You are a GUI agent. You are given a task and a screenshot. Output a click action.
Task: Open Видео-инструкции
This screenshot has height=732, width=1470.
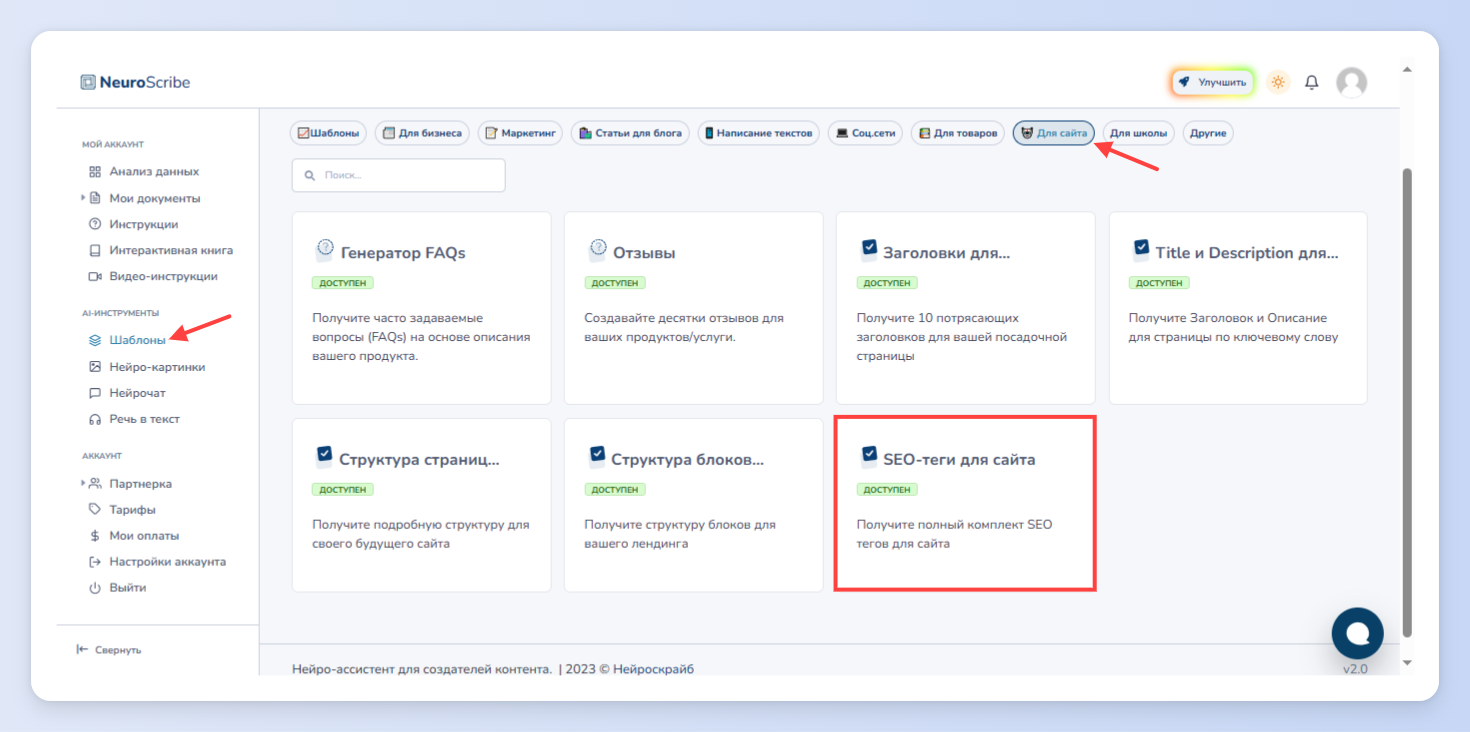point(163,276)
